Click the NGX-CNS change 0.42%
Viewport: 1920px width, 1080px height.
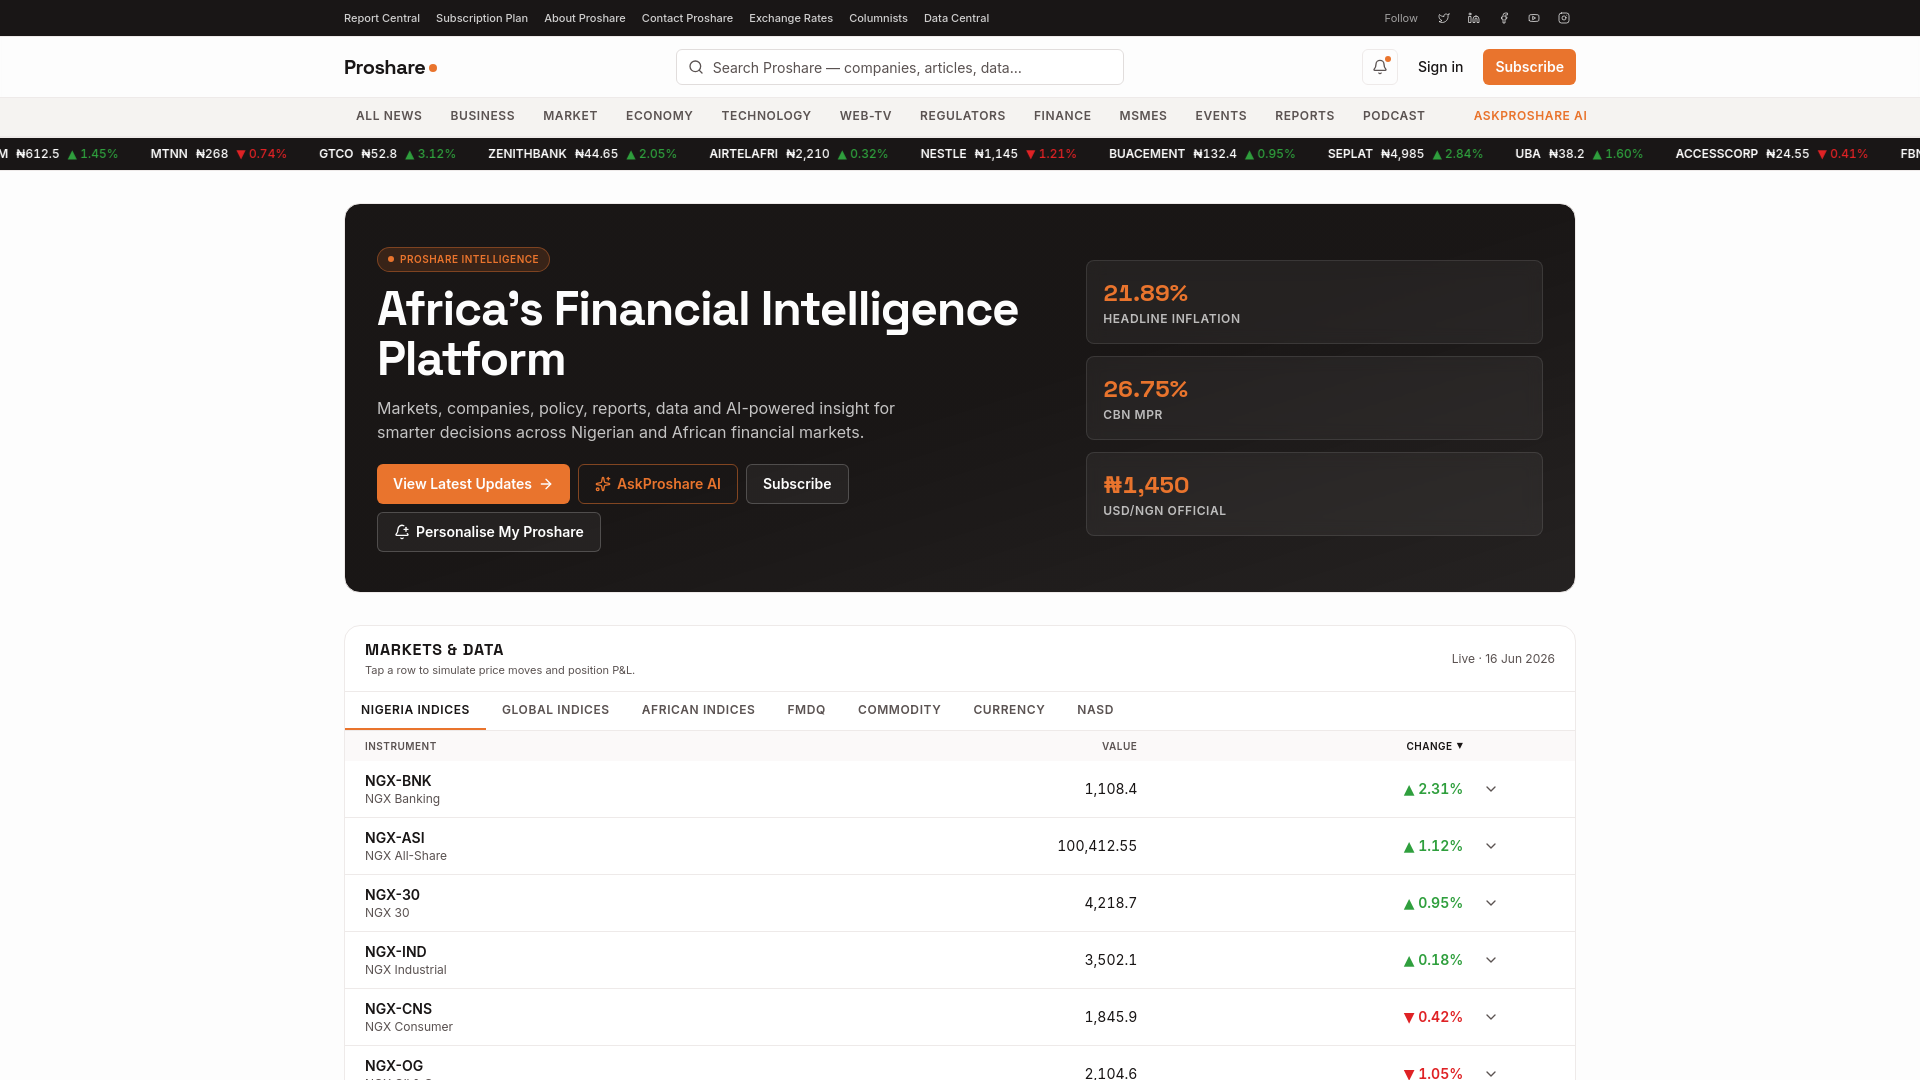1433,1017
